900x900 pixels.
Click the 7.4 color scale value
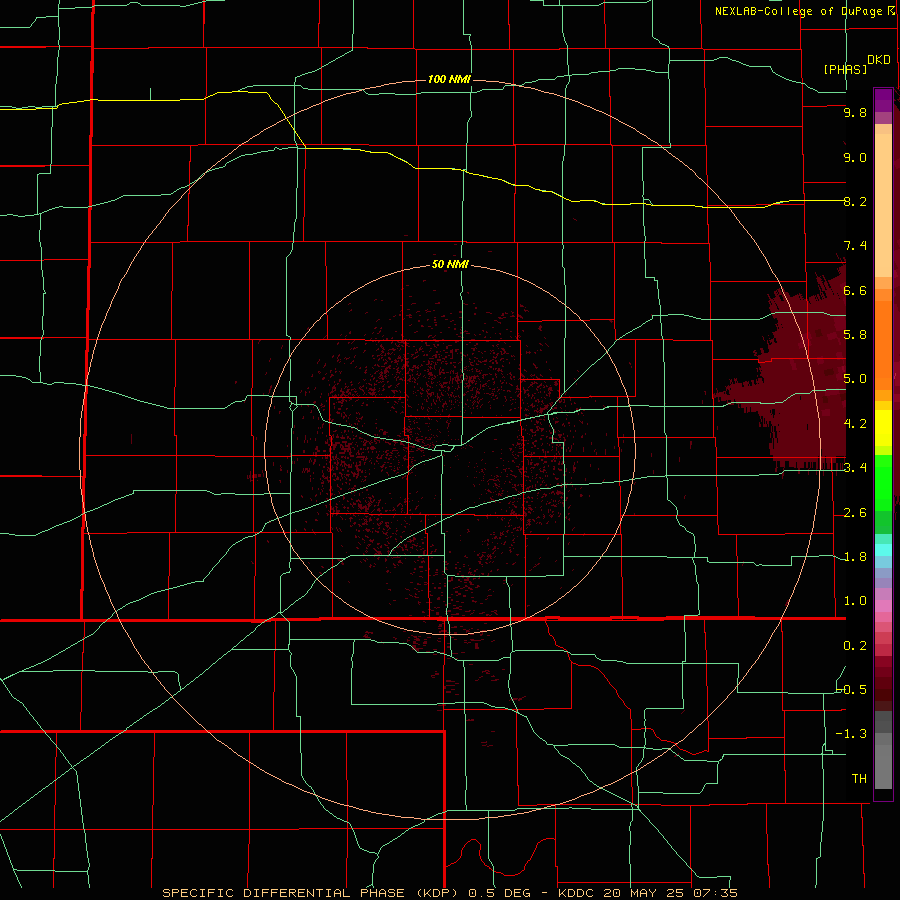coord(855,246)
